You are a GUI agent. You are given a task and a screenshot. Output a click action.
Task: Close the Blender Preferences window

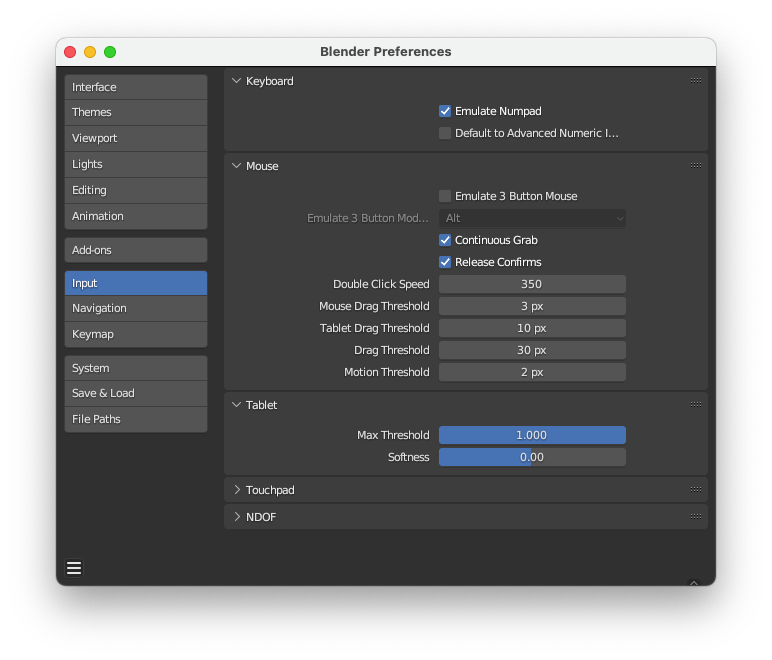pyautogui.click(x=70, y=52)
